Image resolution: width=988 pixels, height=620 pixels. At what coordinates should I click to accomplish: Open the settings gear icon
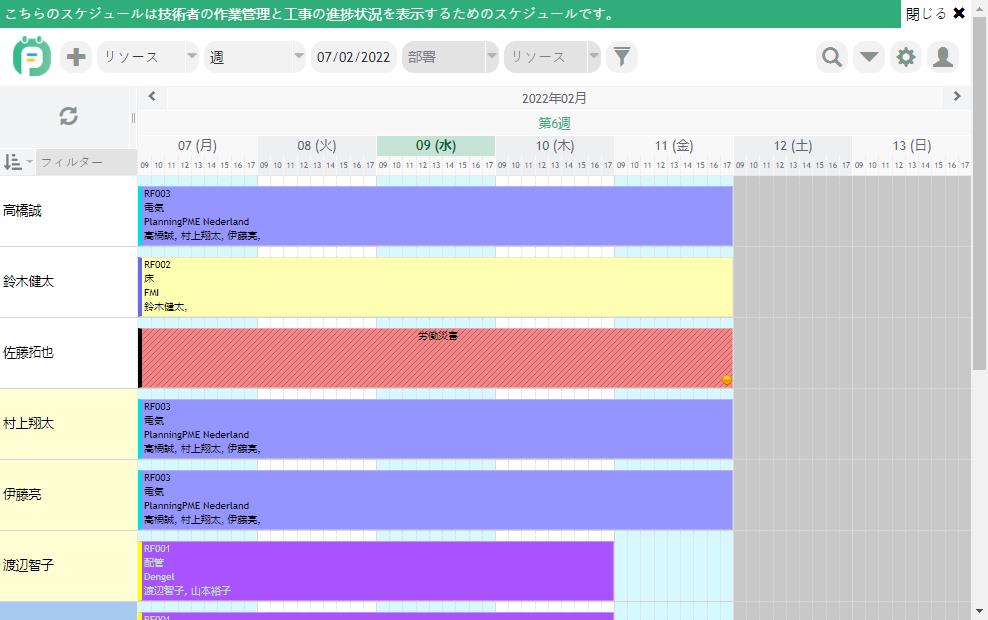point(906,57)
